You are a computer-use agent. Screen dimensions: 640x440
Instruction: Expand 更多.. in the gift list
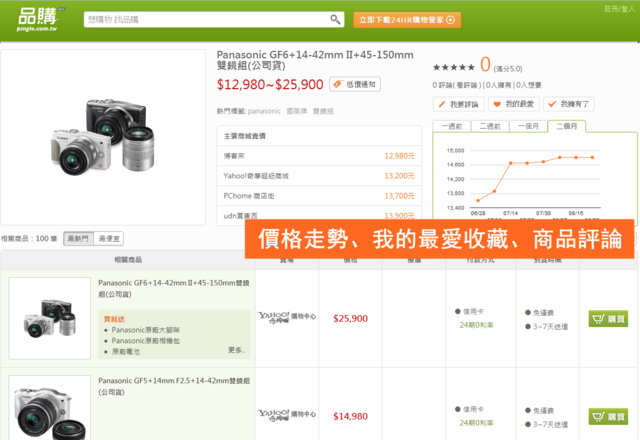coord(236,350)
